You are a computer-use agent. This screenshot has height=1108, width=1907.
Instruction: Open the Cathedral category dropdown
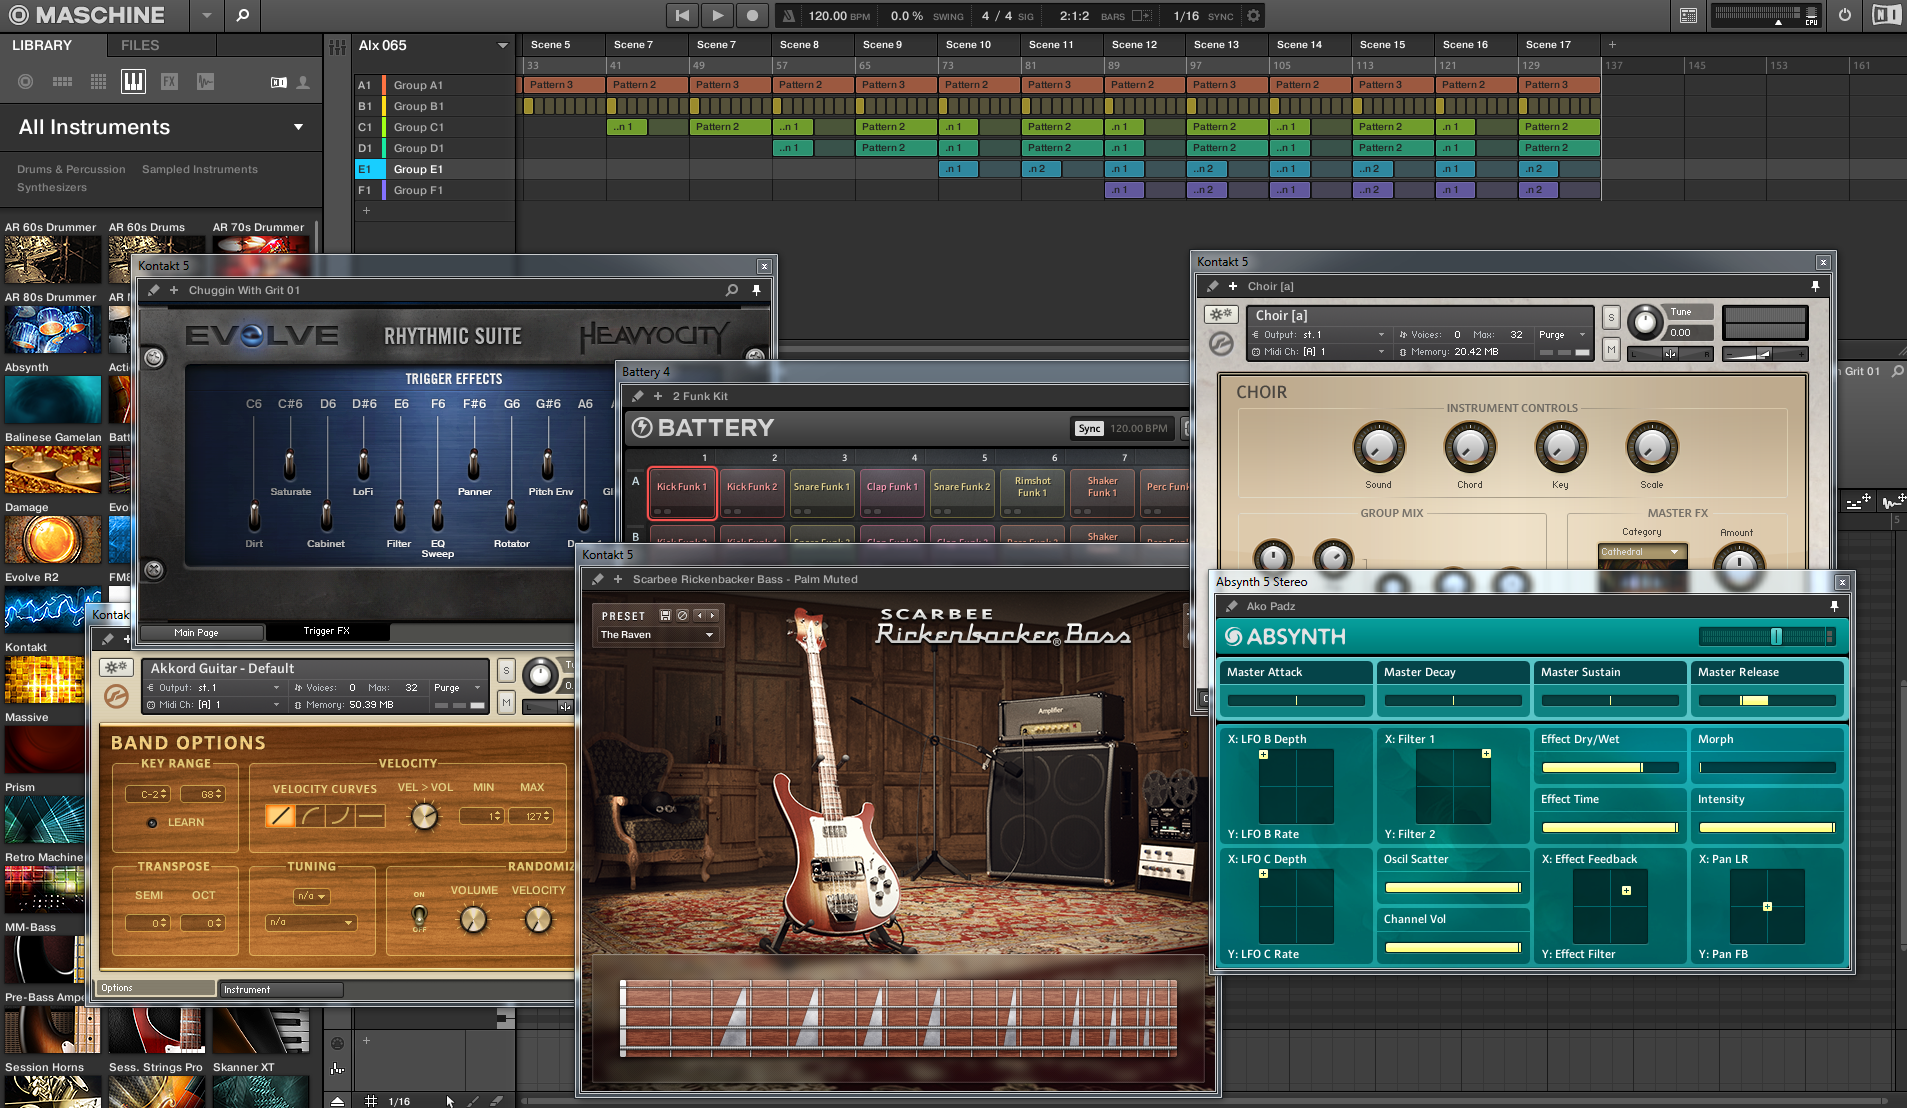(x=1674, y=552)
